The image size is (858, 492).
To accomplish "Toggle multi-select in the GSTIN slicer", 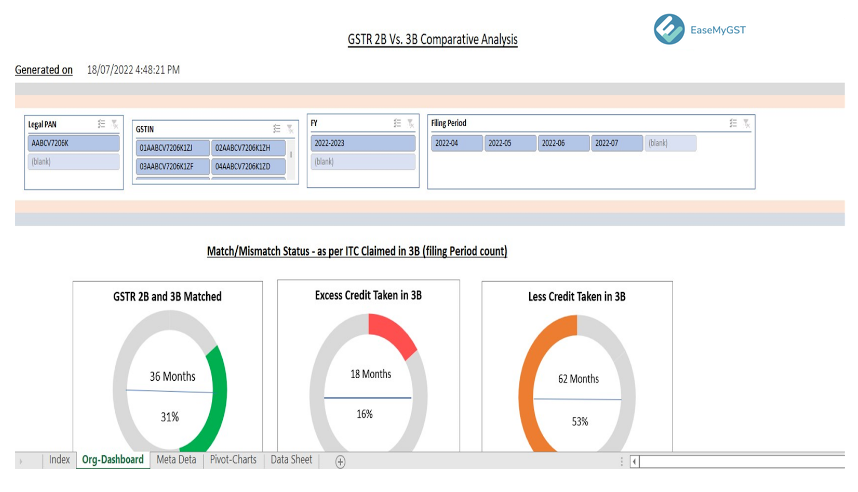I will 276,129.
